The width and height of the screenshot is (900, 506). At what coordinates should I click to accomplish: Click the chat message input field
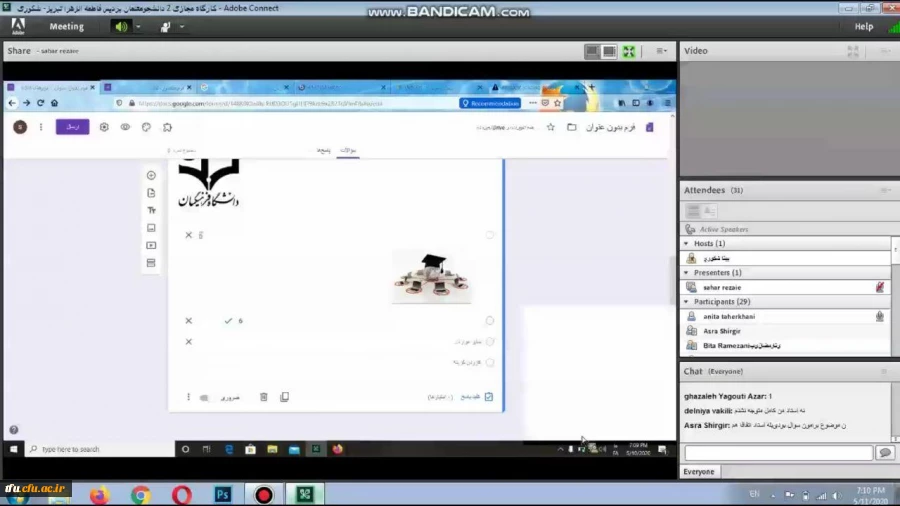pos(778,453)
